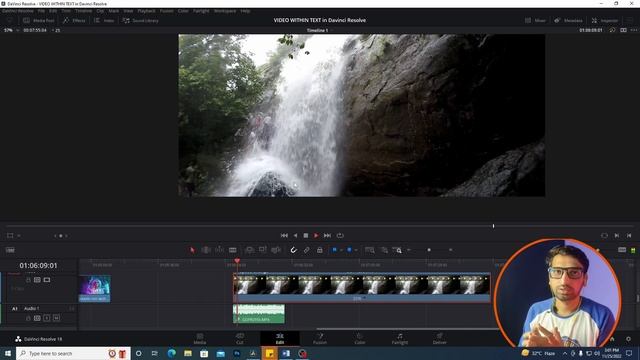
Task: Switch to the Deliver page tab
Action: pyautogui.click(x=440, y=339)
